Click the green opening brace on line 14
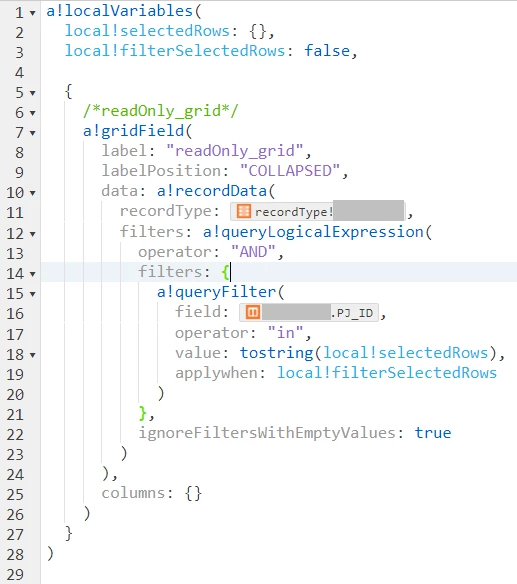517x584 pixels. (x=225, y=272)
